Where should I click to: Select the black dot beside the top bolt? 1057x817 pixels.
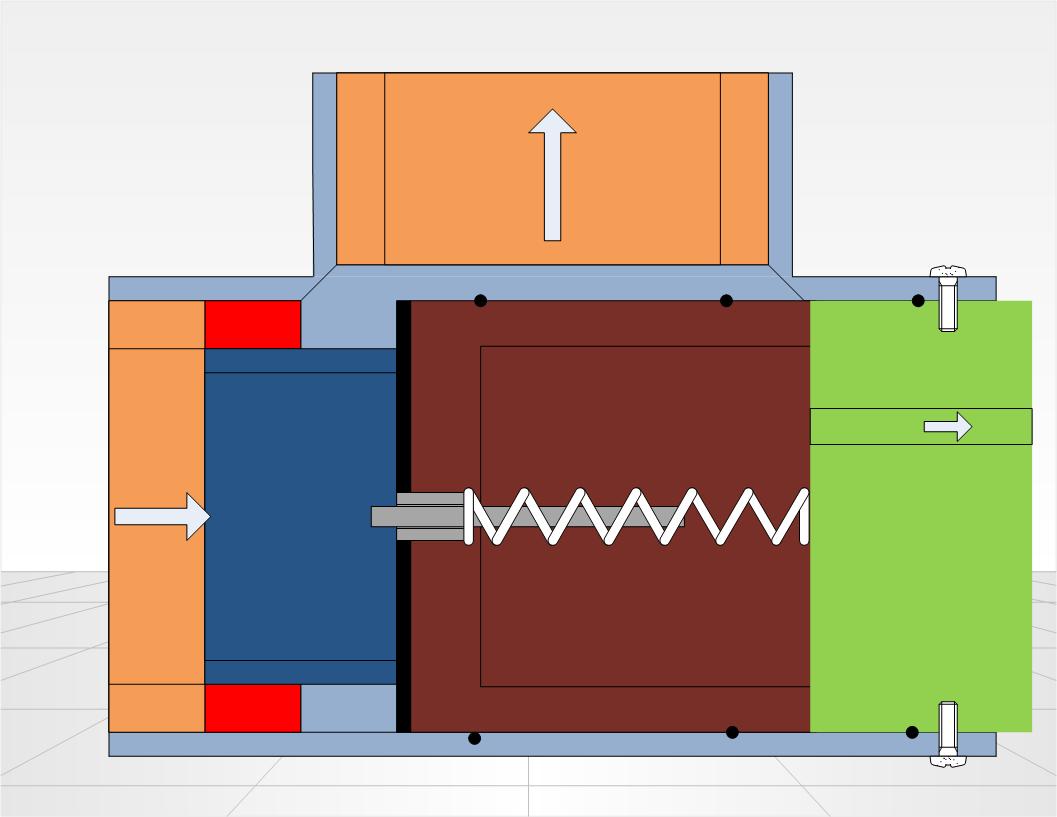(x=918, y=301)
